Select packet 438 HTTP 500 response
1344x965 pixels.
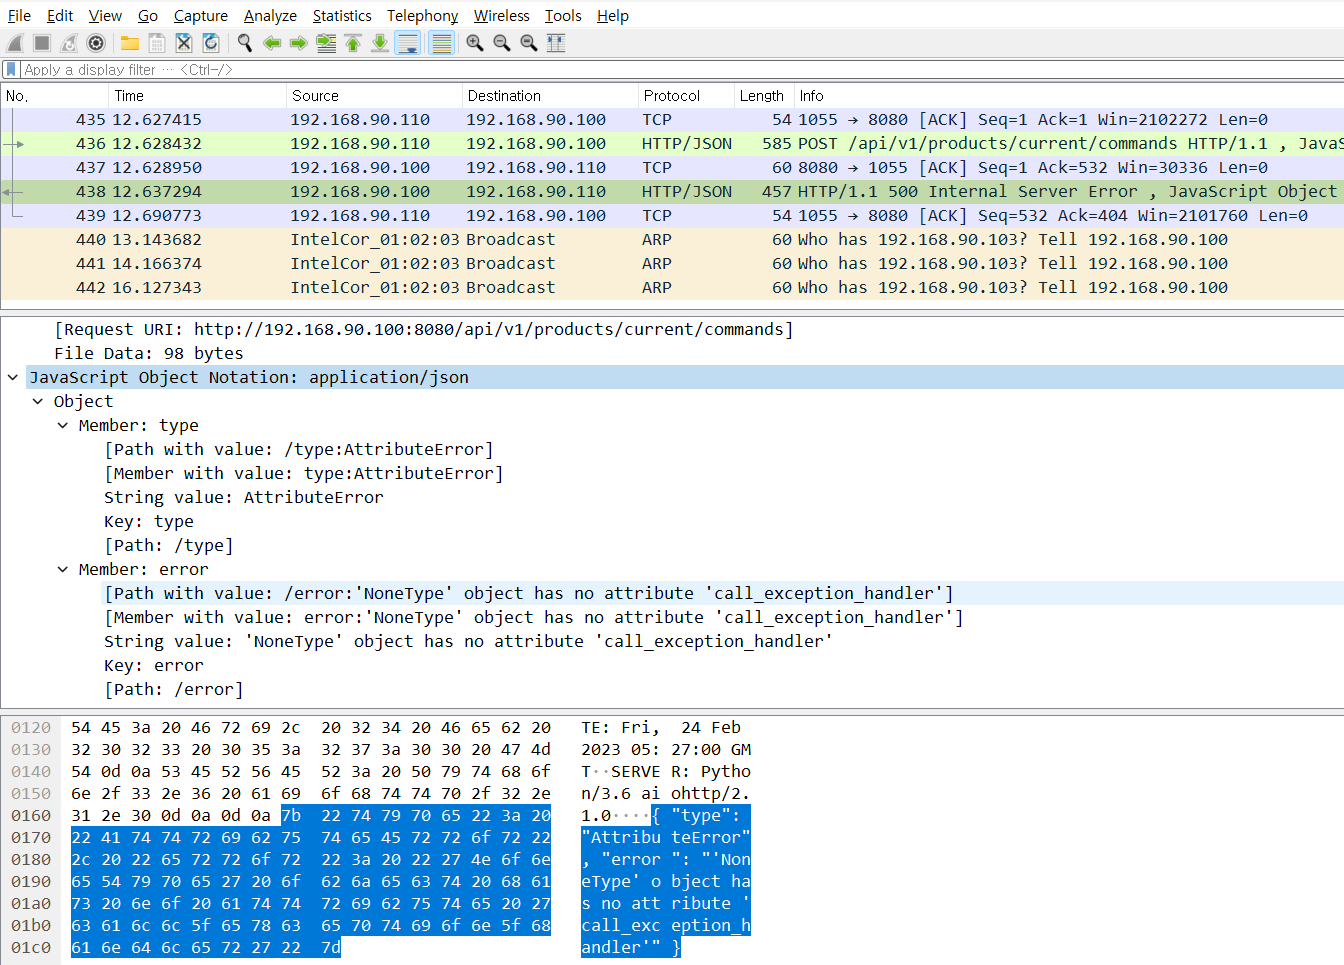click(672, 192)
